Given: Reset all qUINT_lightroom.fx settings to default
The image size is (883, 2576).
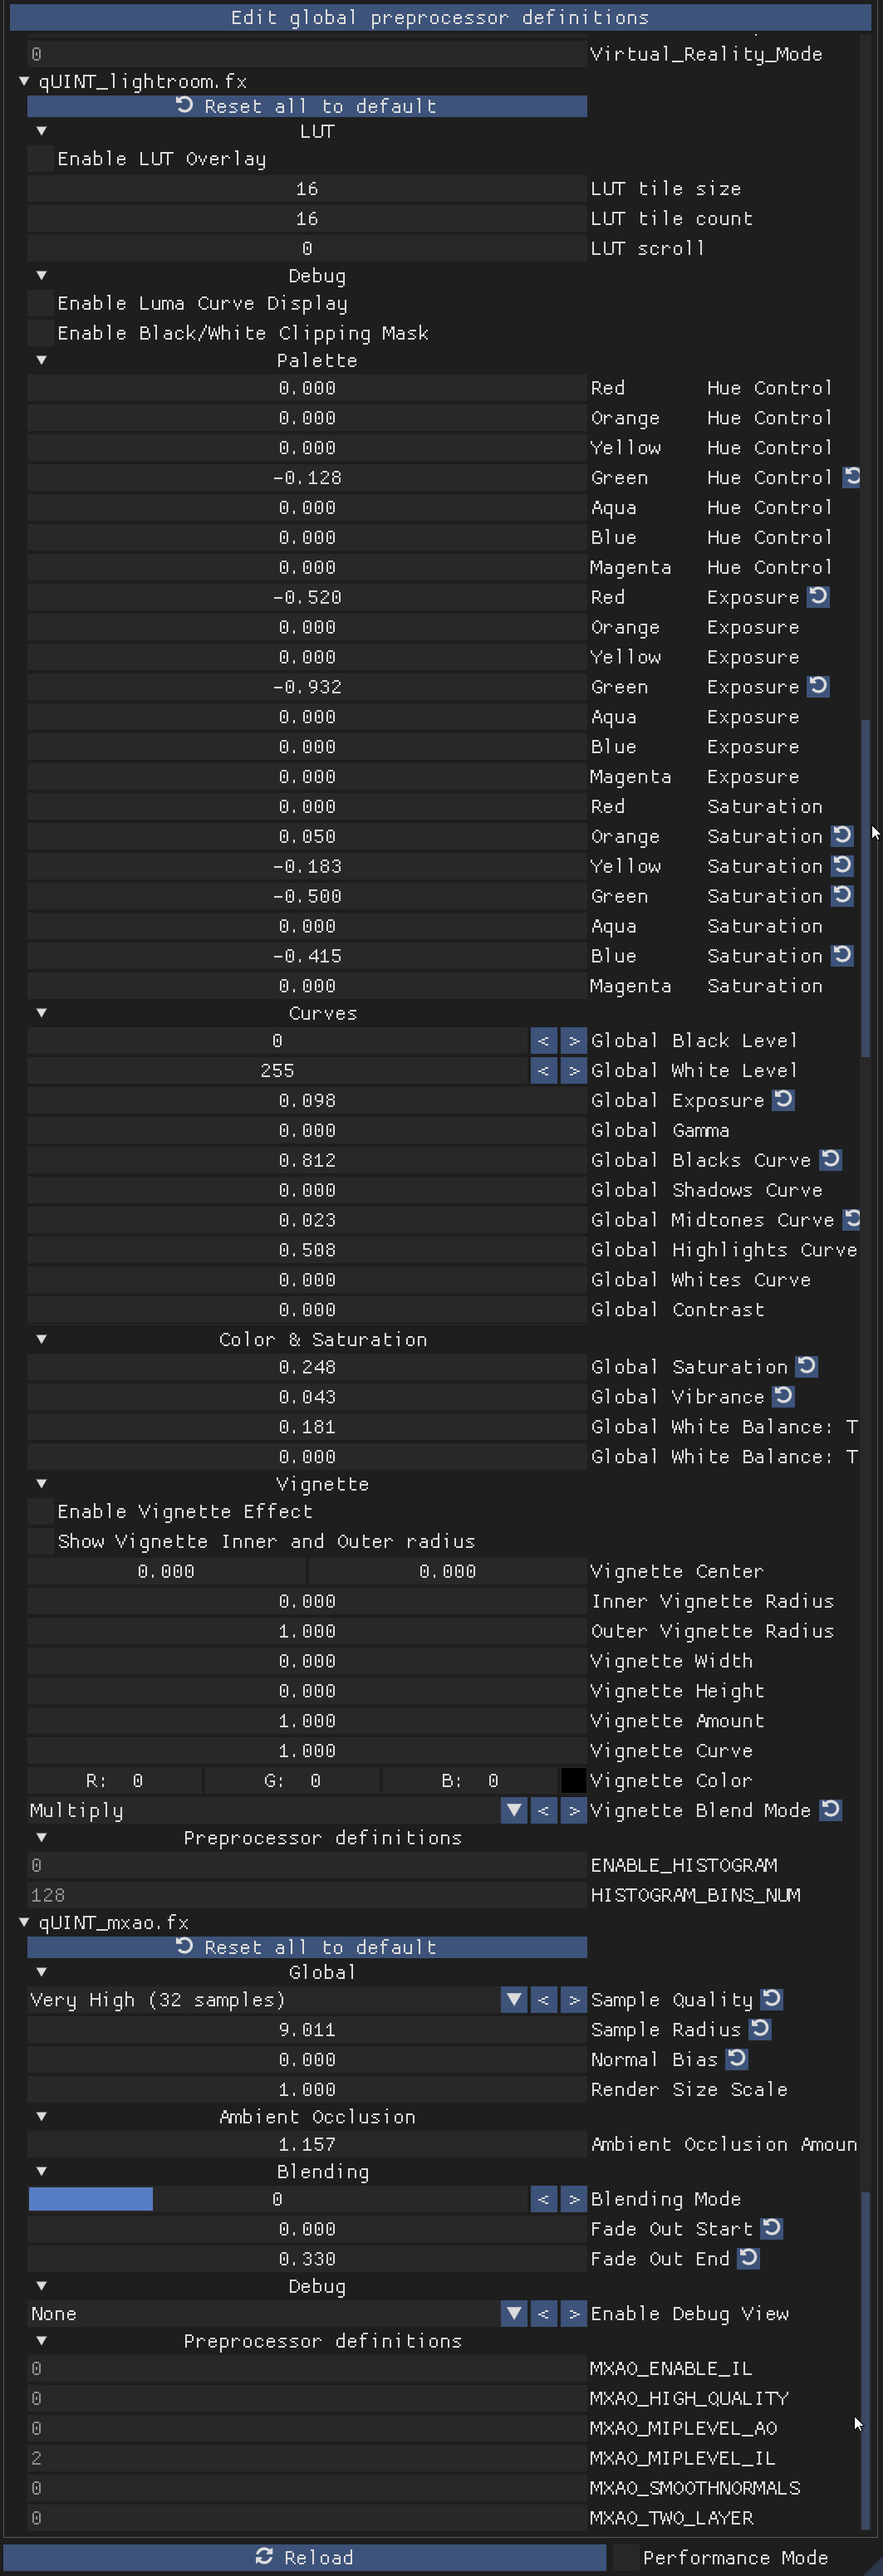Looking at the screenshot, I should click(x=307, y=106).
